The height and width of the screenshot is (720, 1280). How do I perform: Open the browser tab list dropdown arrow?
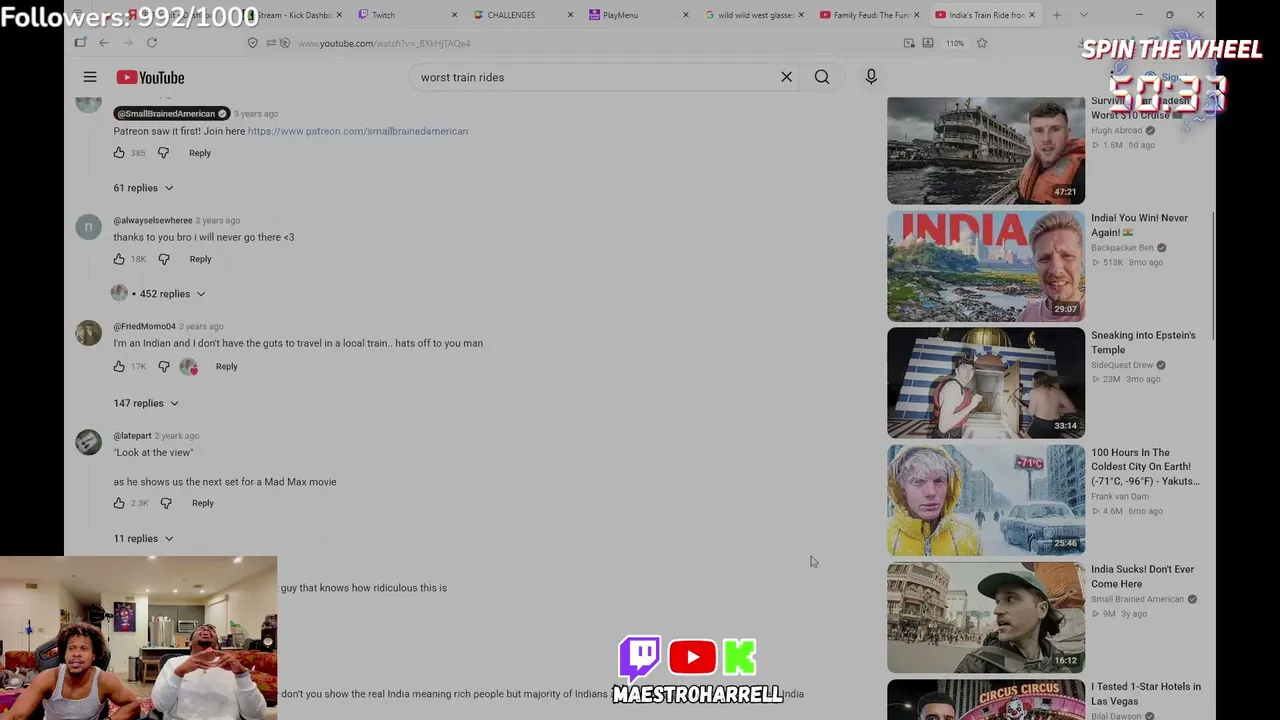coord(1083,15)
